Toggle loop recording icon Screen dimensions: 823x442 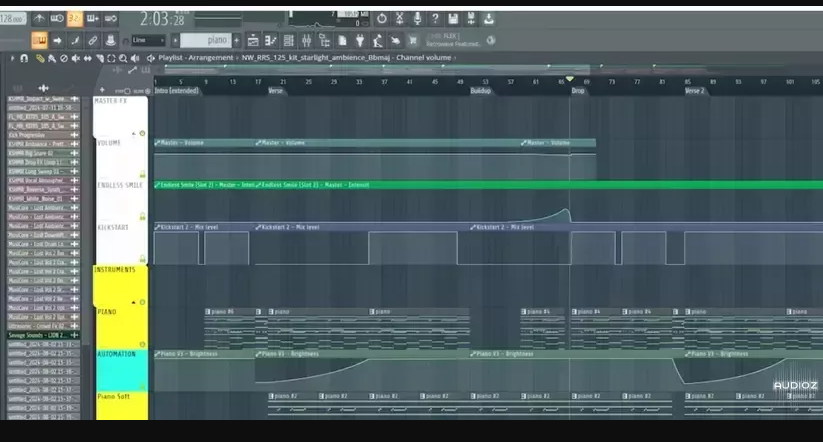click(111, 19)
